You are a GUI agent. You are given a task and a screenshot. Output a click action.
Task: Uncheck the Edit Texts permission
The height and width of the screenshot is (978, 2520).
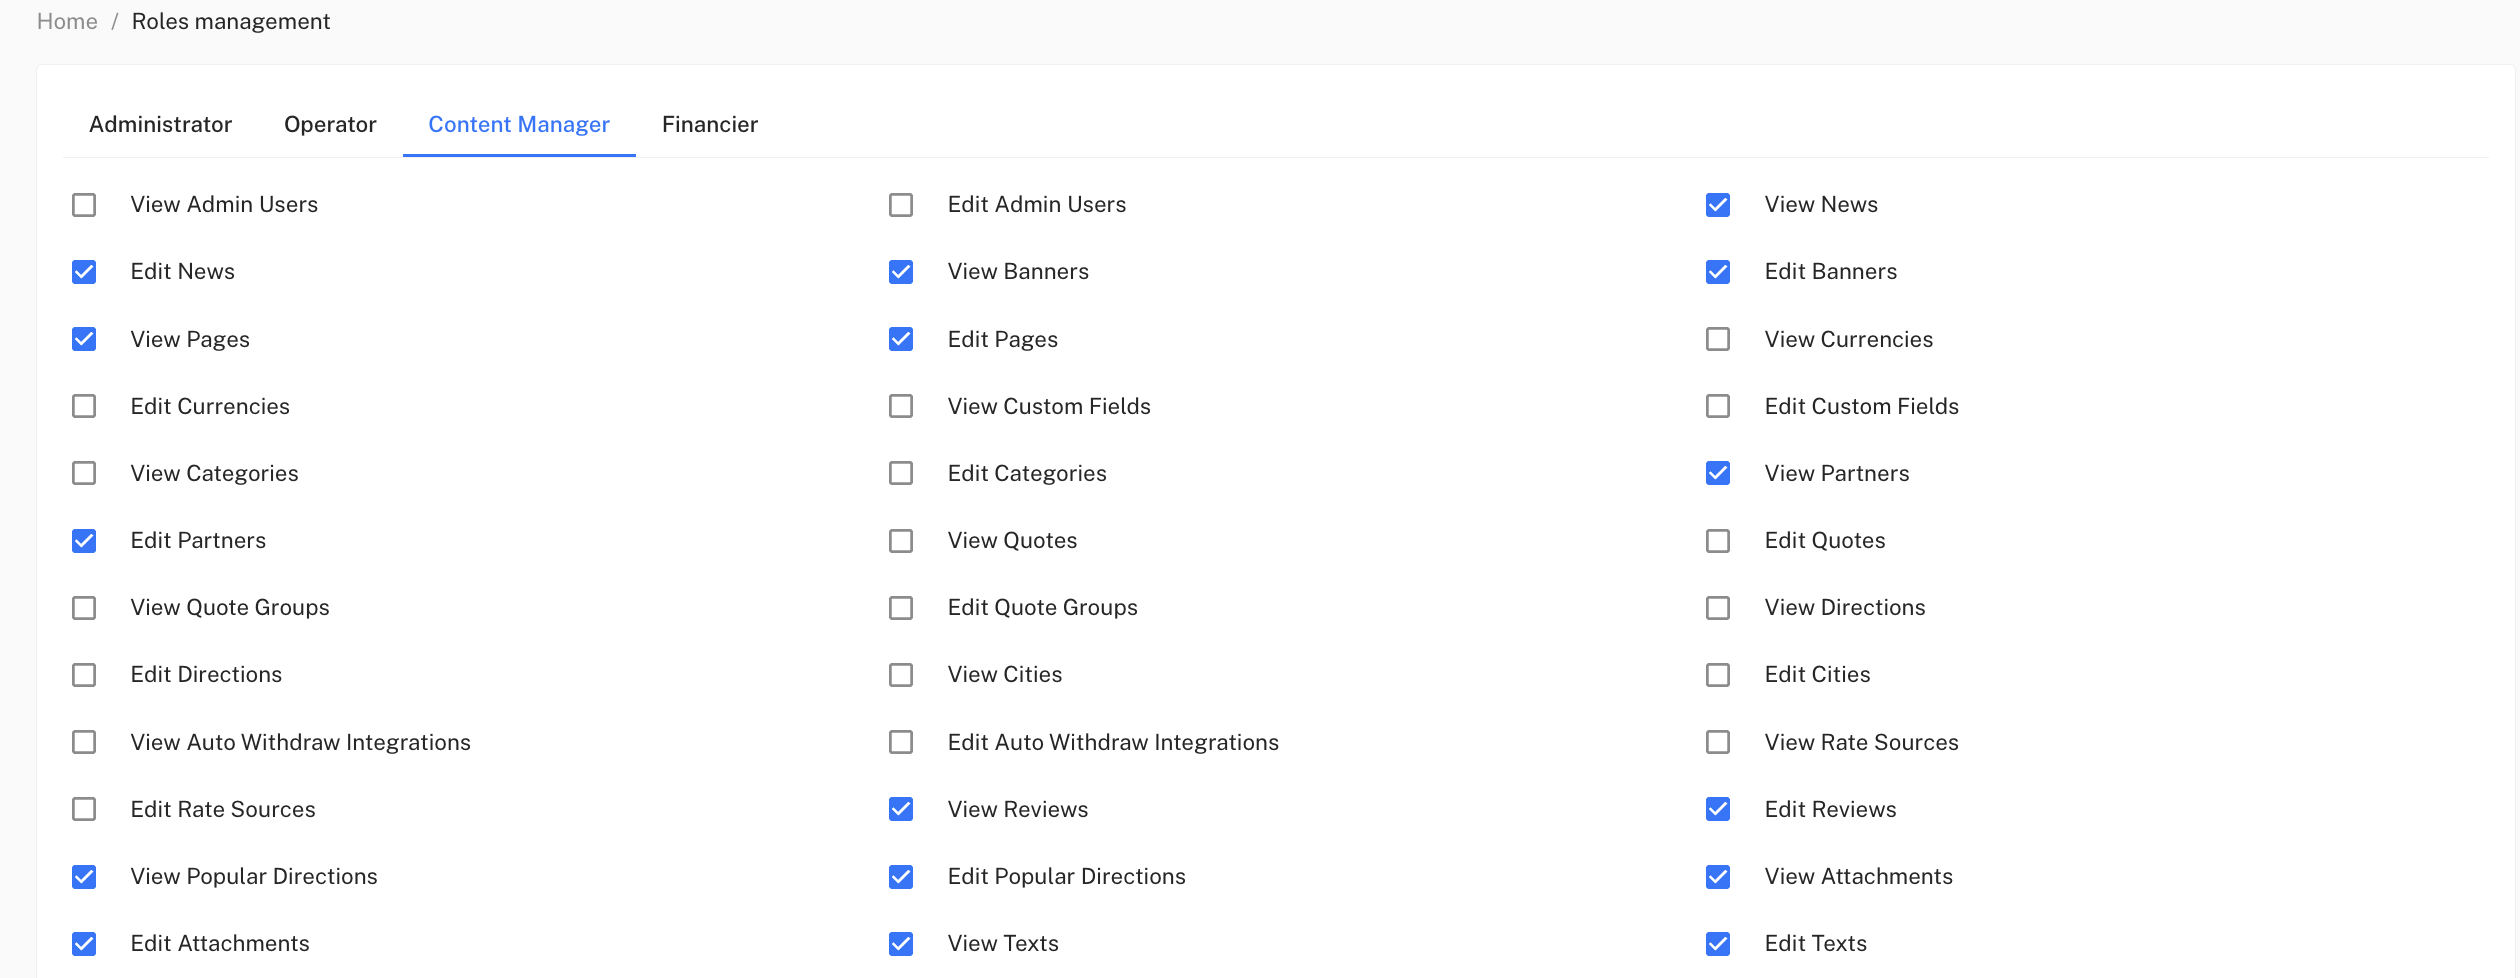coord(1718,944)
